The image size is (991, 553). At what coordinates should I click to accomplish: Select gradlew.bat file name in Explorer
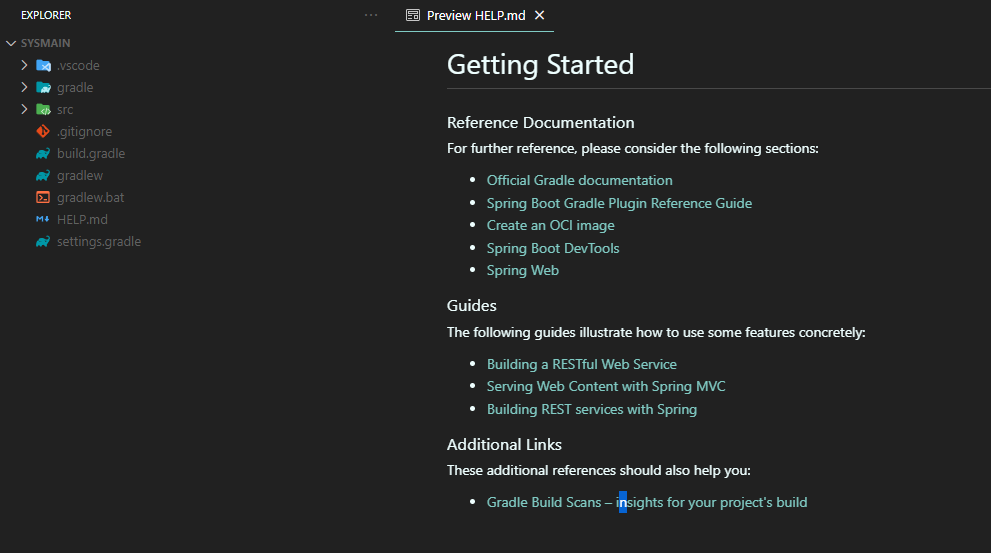pyautogui.click(x=90, y=197)
